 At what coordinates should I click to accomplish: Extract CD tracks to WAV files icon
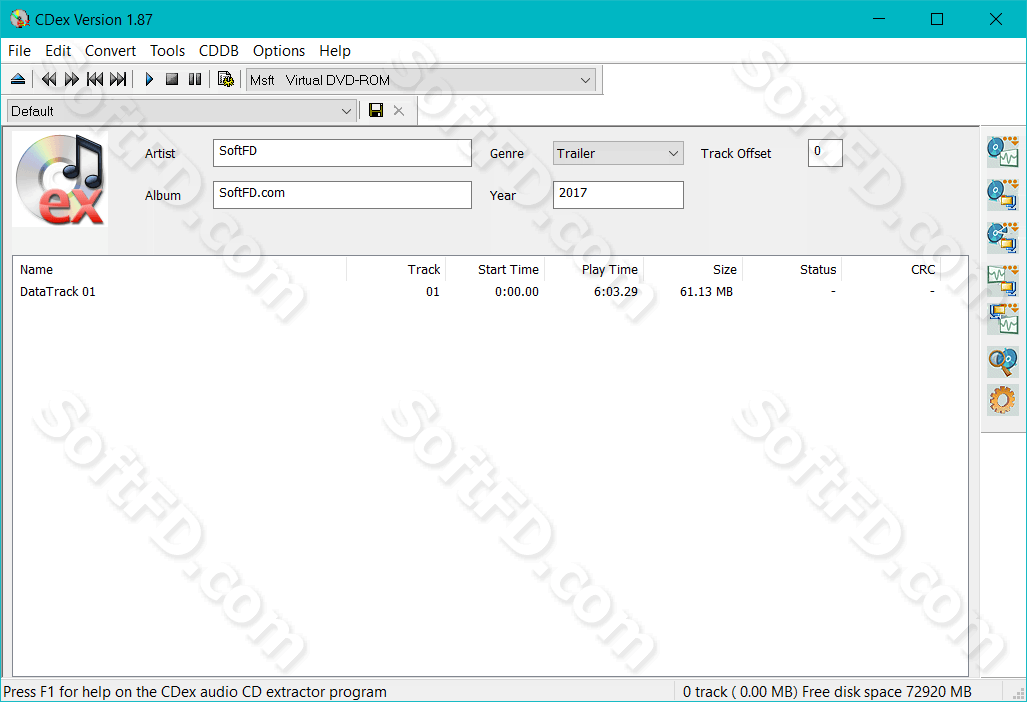1003,152
